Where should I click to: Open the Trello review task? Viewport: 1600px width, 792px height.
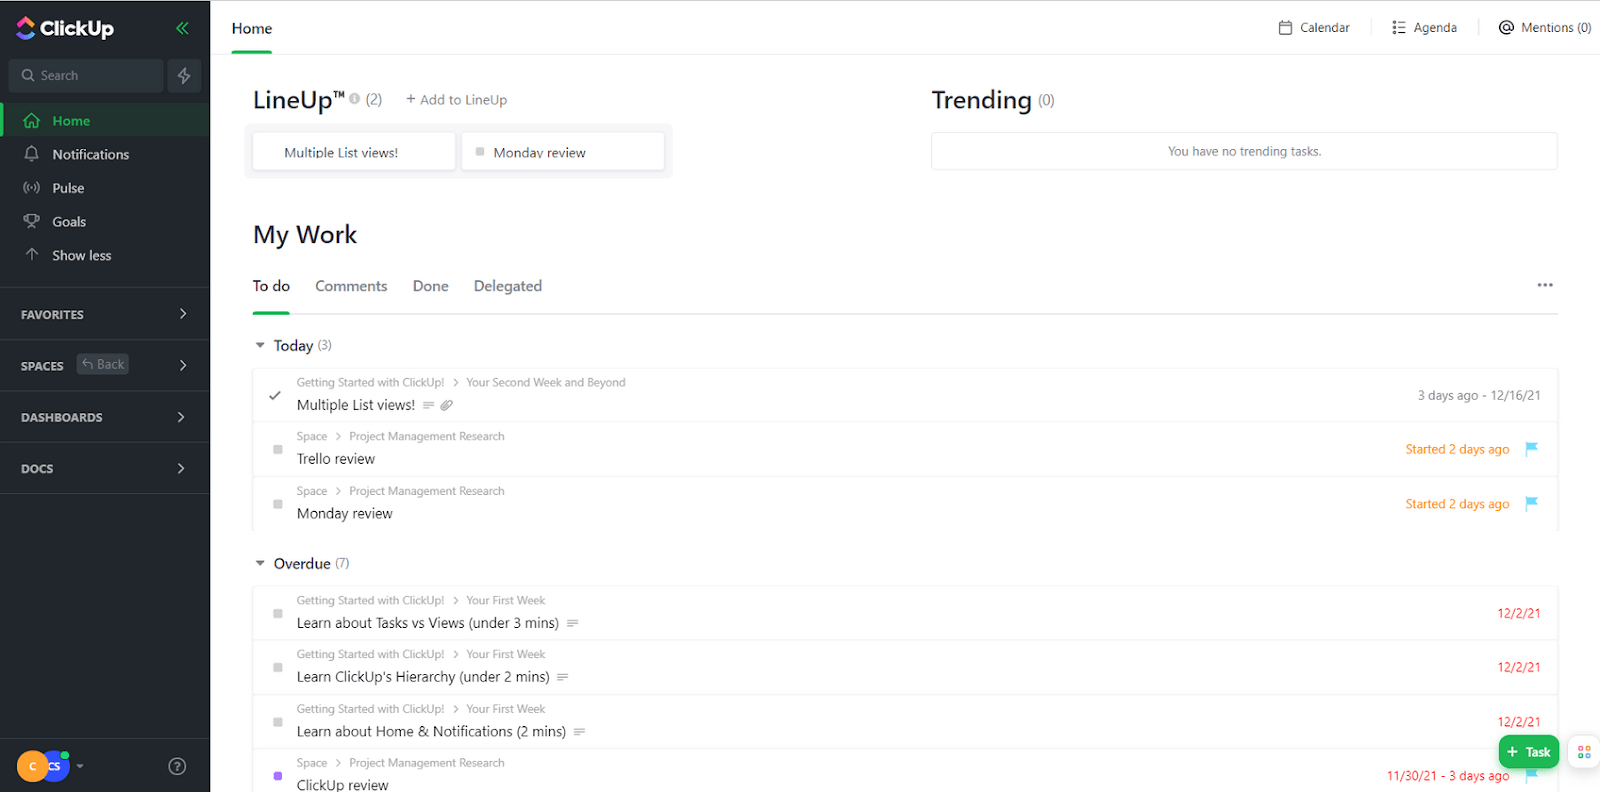[336, 459]
